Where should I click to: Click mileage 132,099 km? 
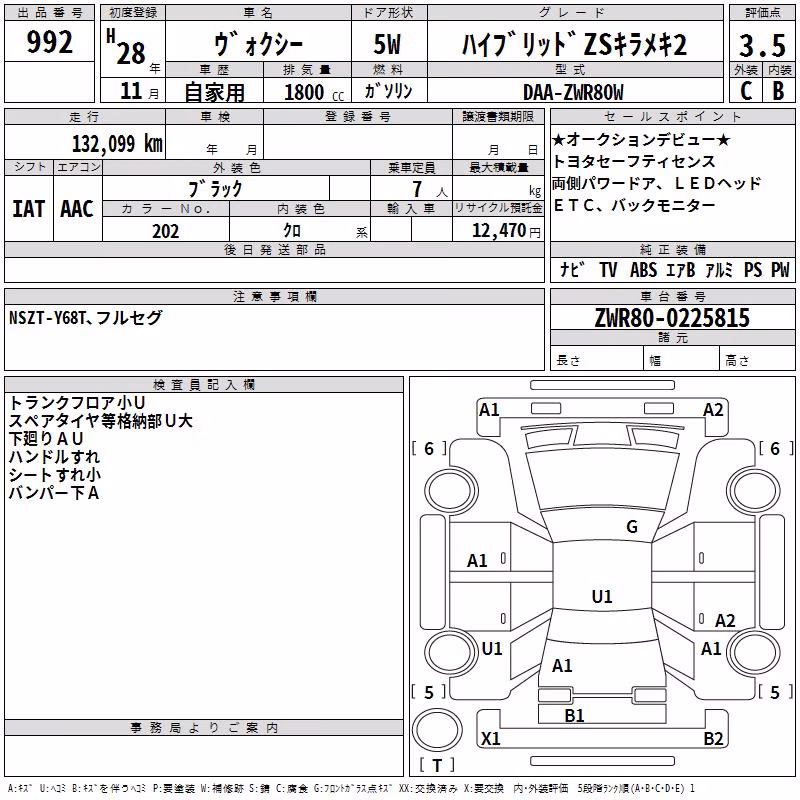point(117,143)
